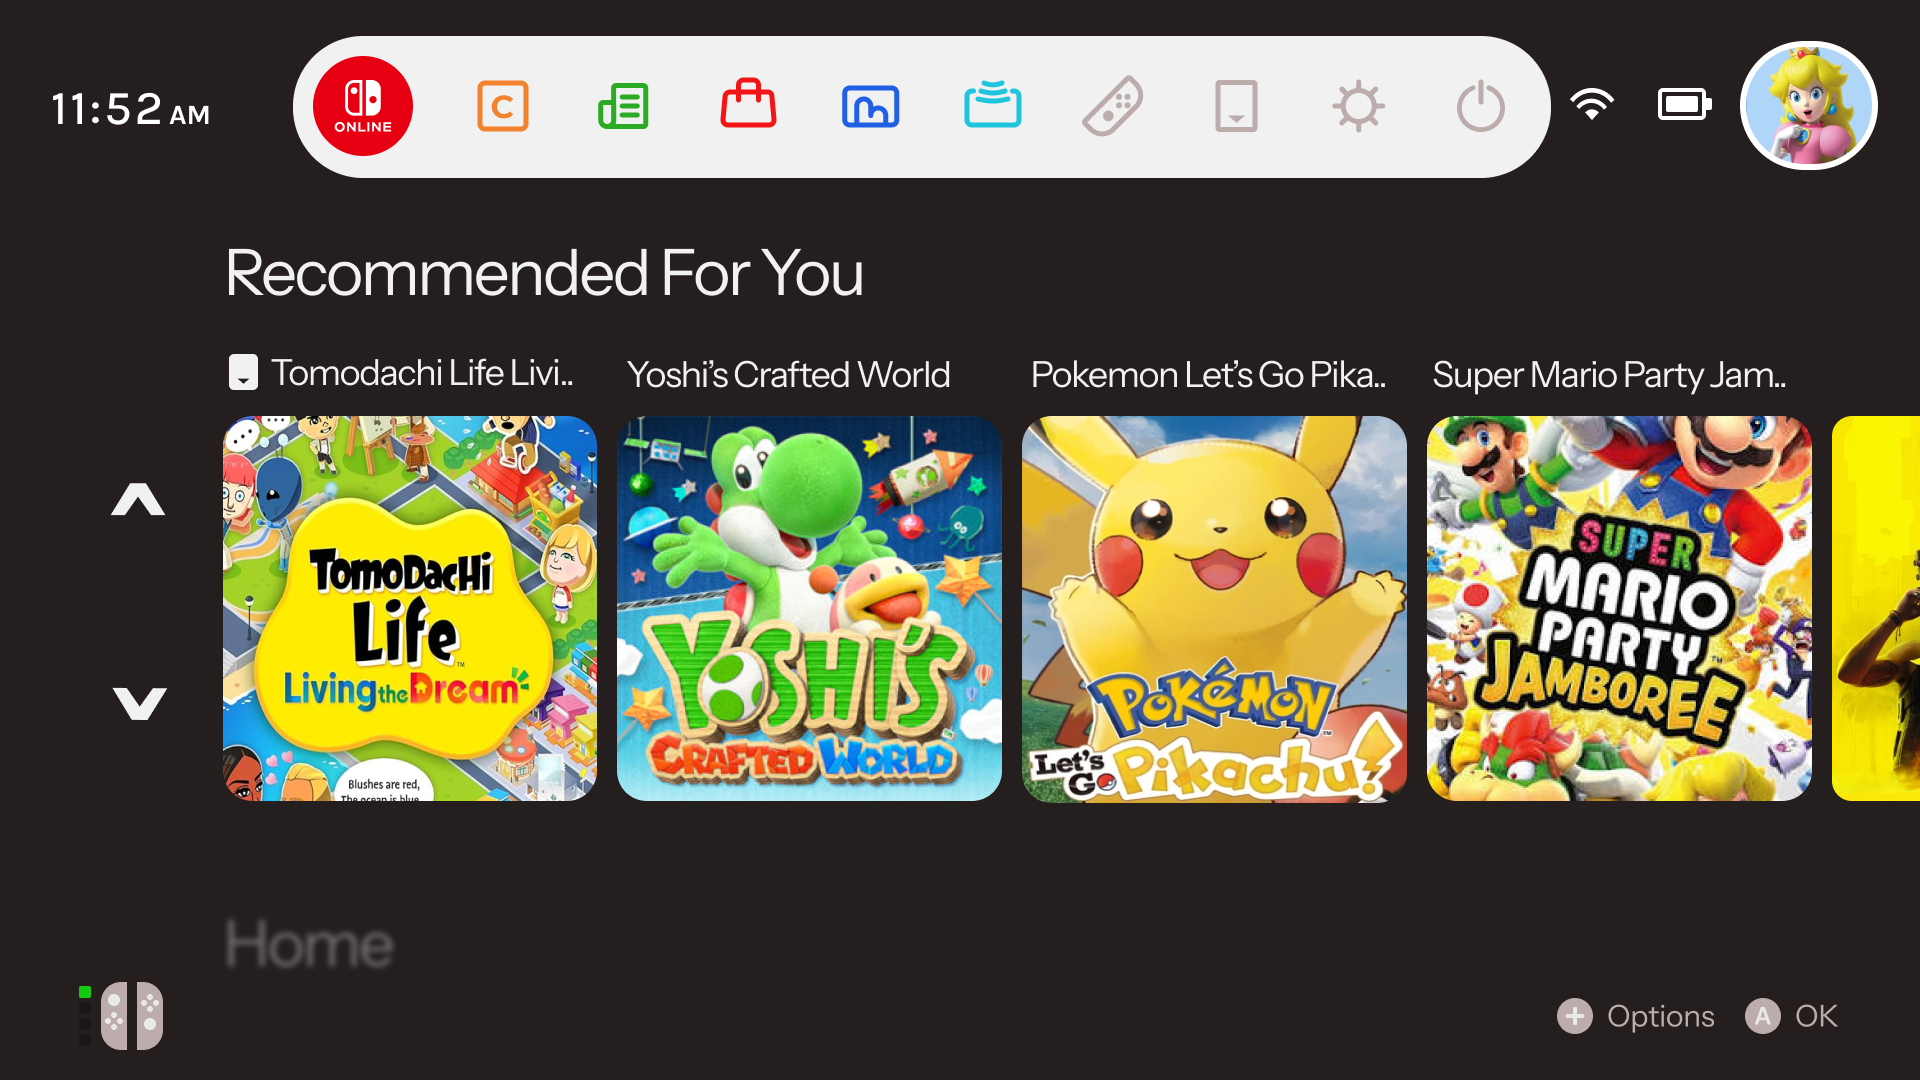Open the teal GameShare icon
Viewport: 1920px width, 1080px height.
tap(993, 105)
